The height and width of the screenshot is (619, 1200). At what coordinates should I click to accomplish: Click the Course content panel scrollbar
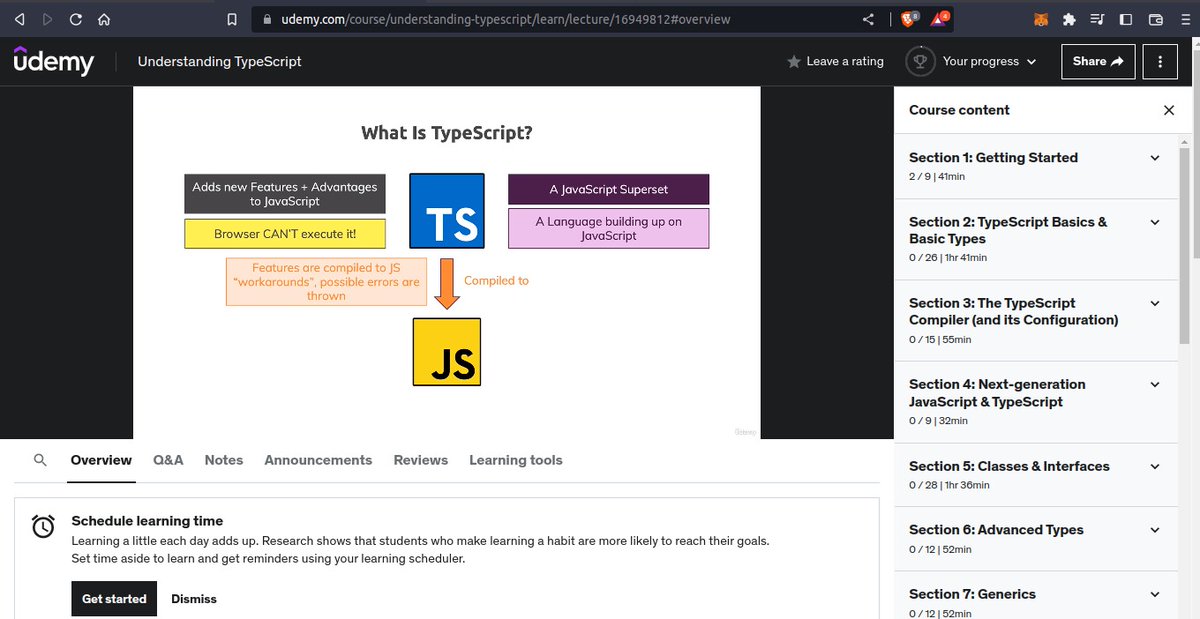pos(1185,244)
